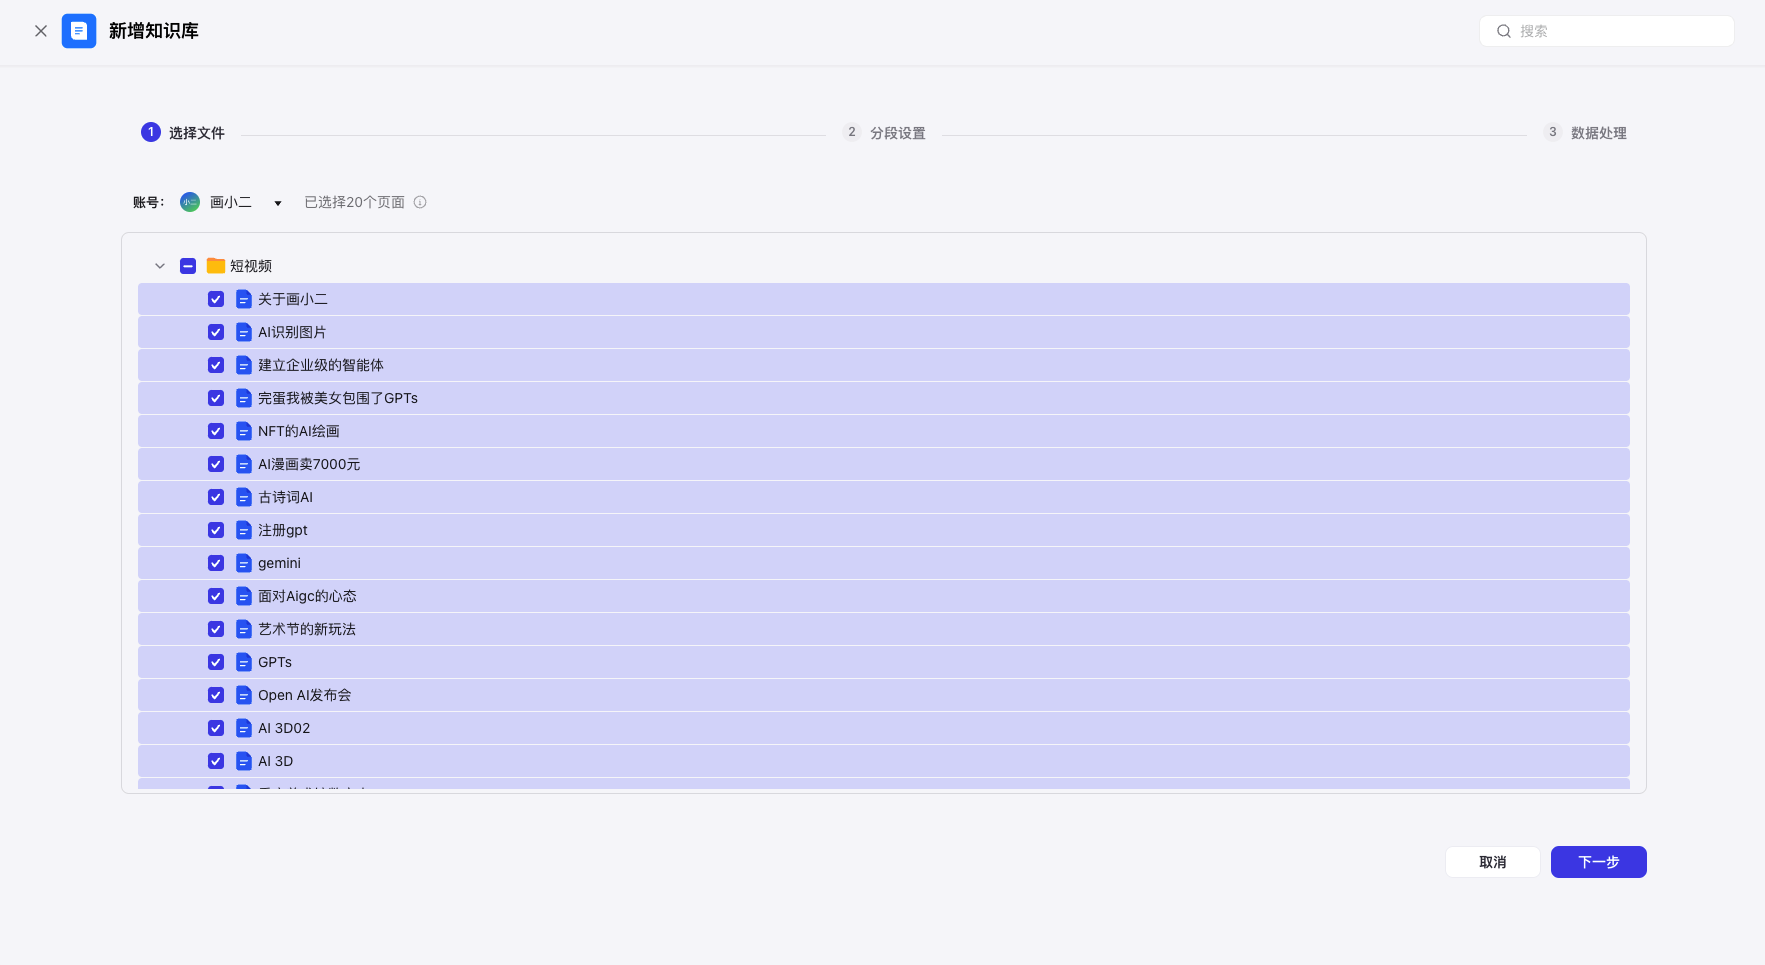
Task: Uncheck the AI漫画卖7000元 checkbox
Action: pyautogui.click(x=216, y=464)
